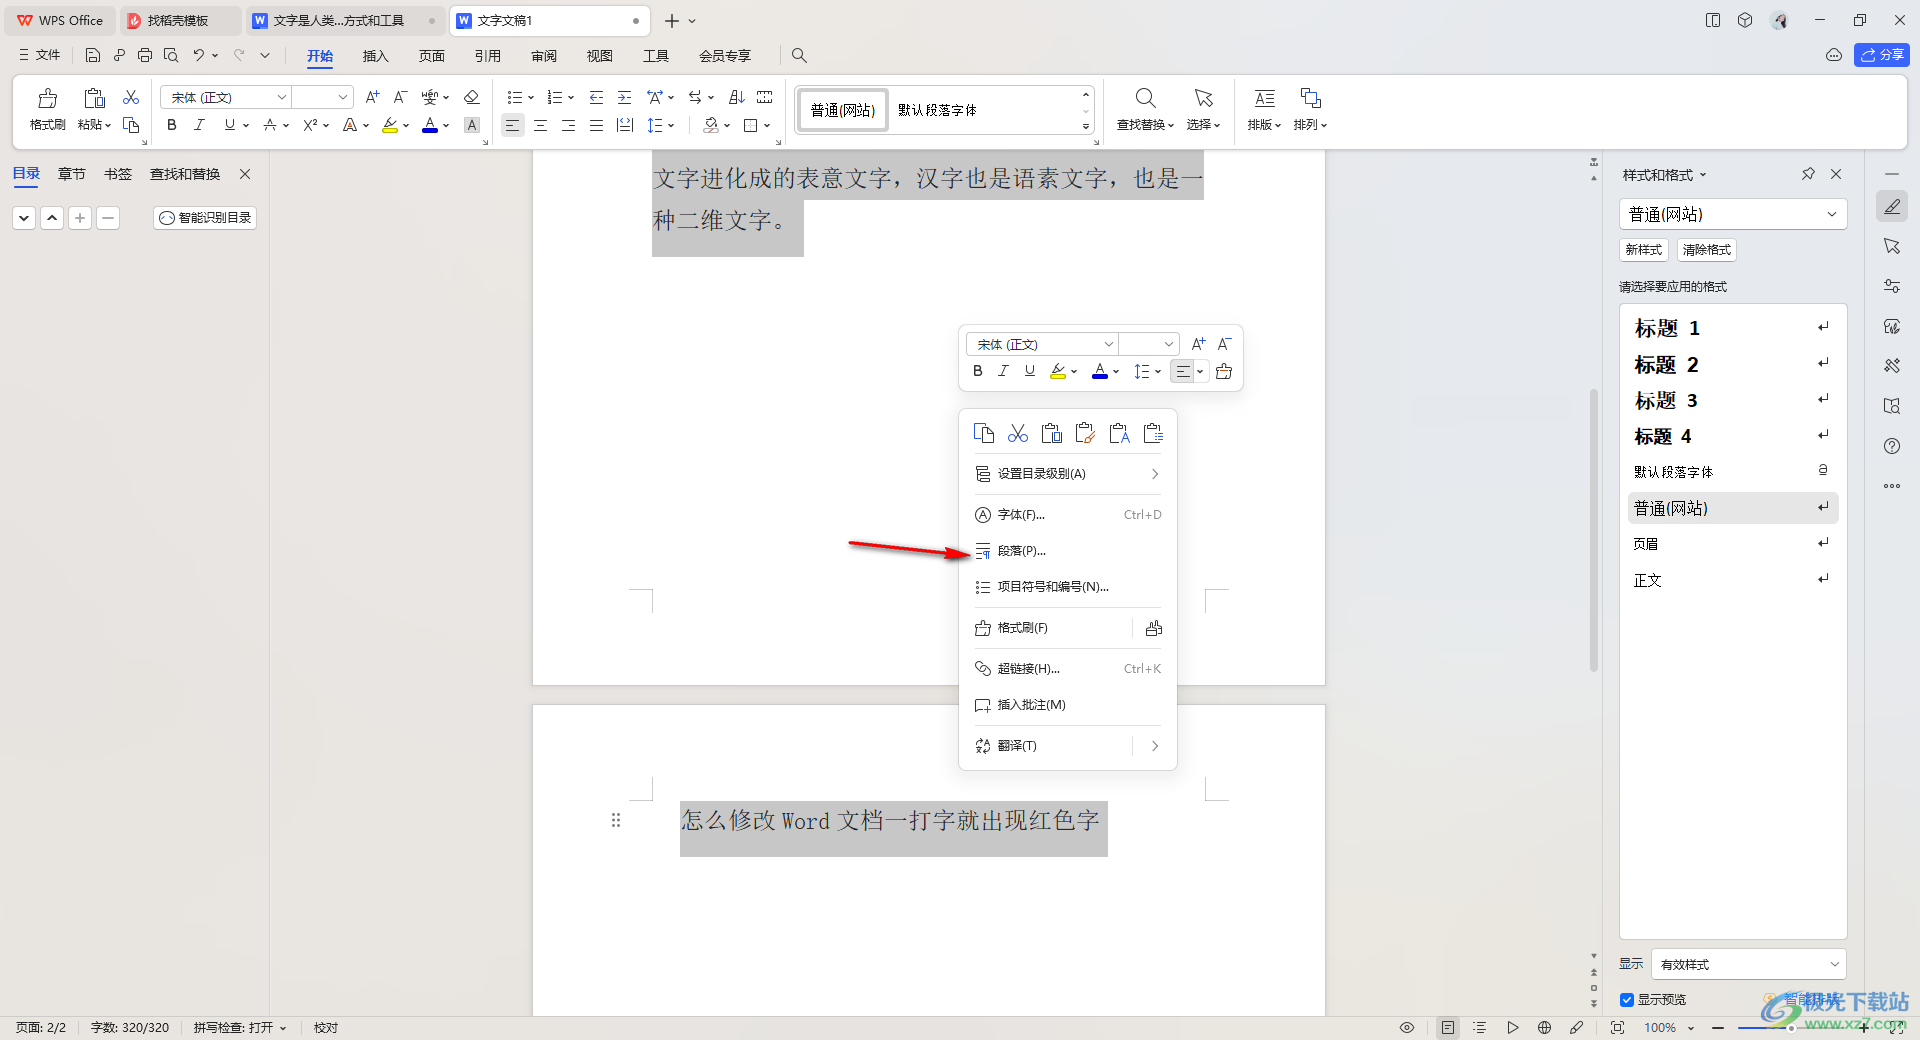Open the ribbon font size dropdown

[x=343, y=97]
